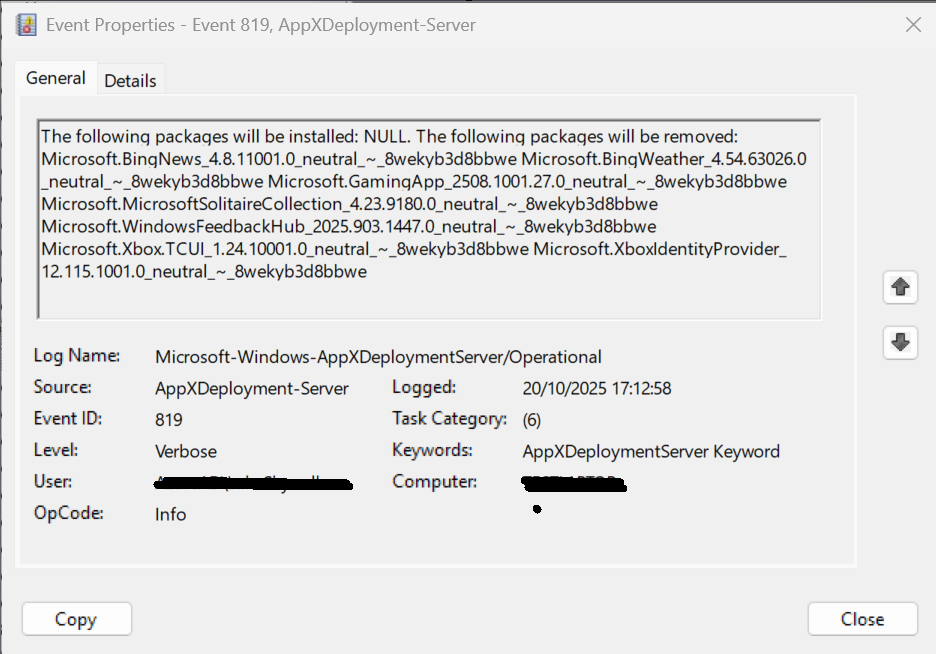Click the Log Name value text
The image size is (936, 654).
tap(378, 357)
